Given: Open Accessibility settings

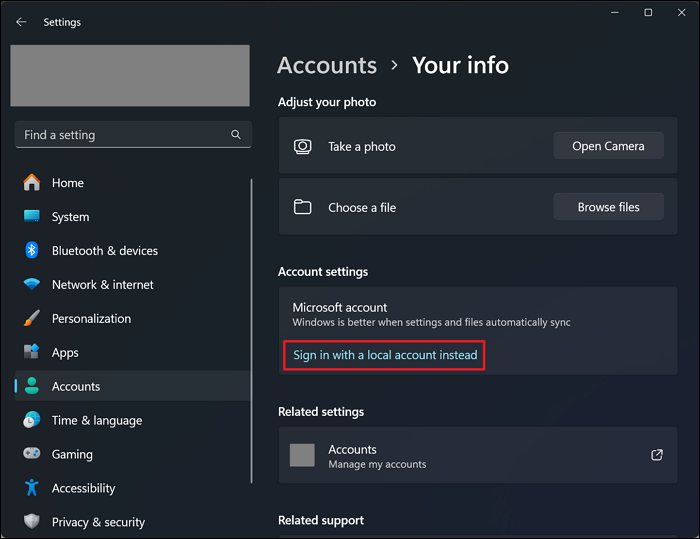Looking at the screenshot, I should pyautogui.click(x=83, y=489).
